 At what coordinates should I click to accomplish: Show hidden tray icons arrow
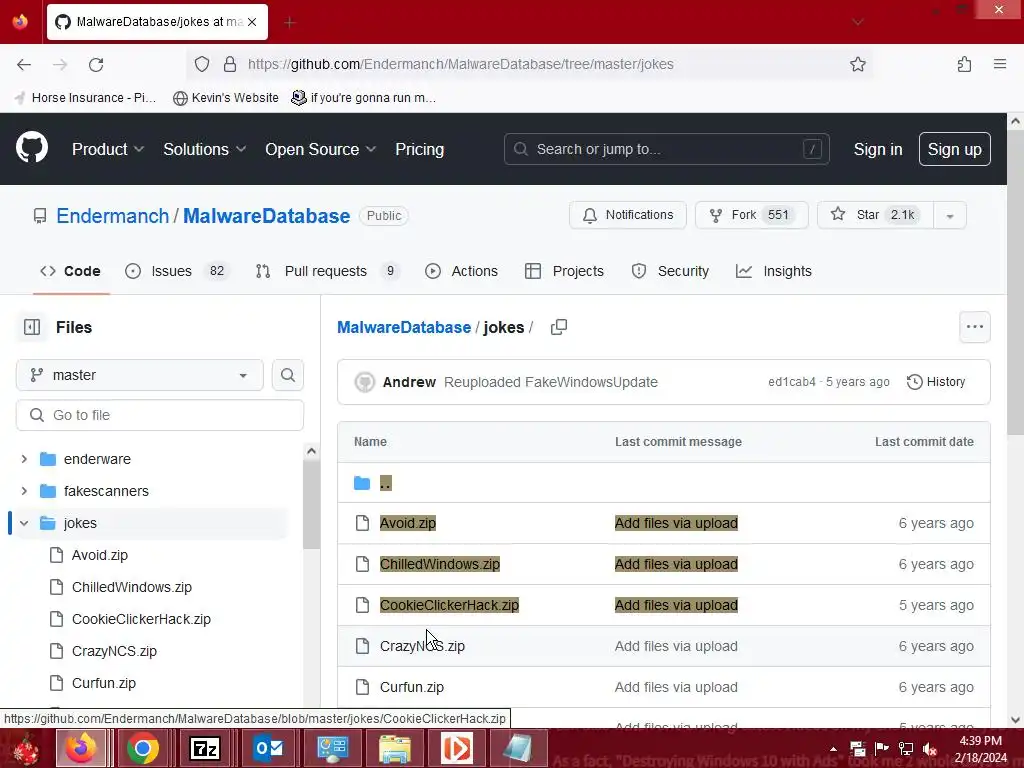pyautogui.click(x=833, y=748)
